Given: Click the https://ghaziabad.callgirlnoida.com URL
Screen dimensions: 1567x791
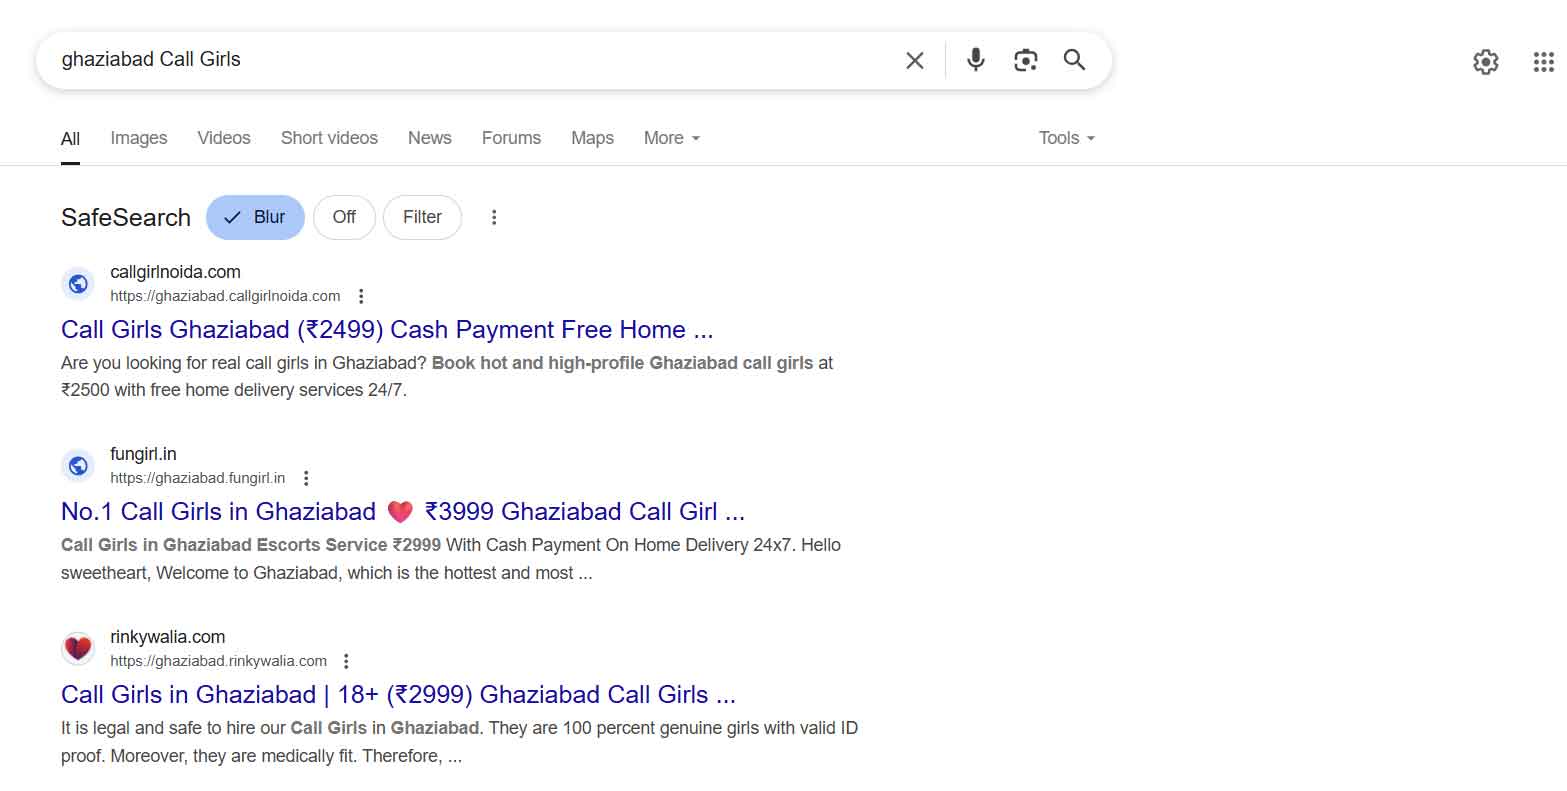Looking at the screenshot, I should pos(225,296).
